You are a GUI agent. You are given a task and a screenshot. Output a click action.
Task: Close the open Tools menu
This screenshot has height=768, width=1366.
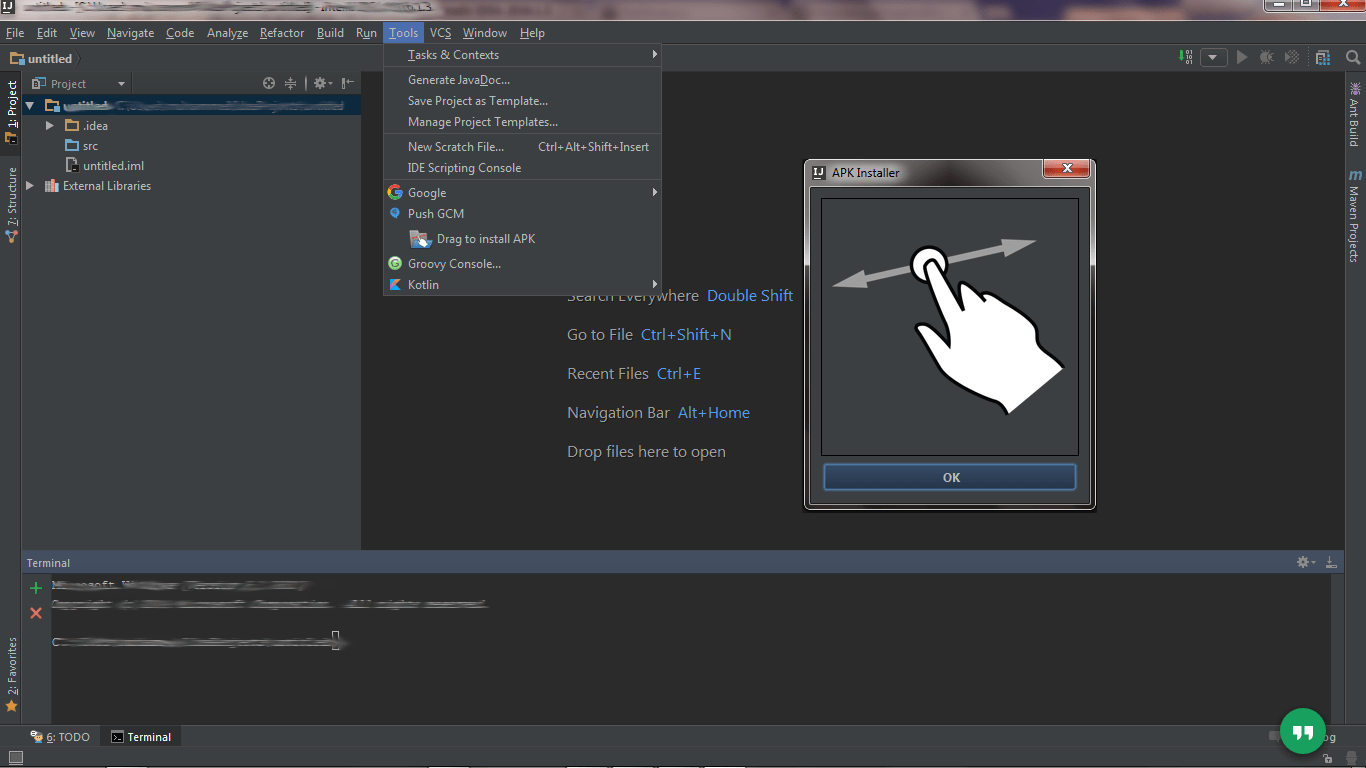pos(404,33)
